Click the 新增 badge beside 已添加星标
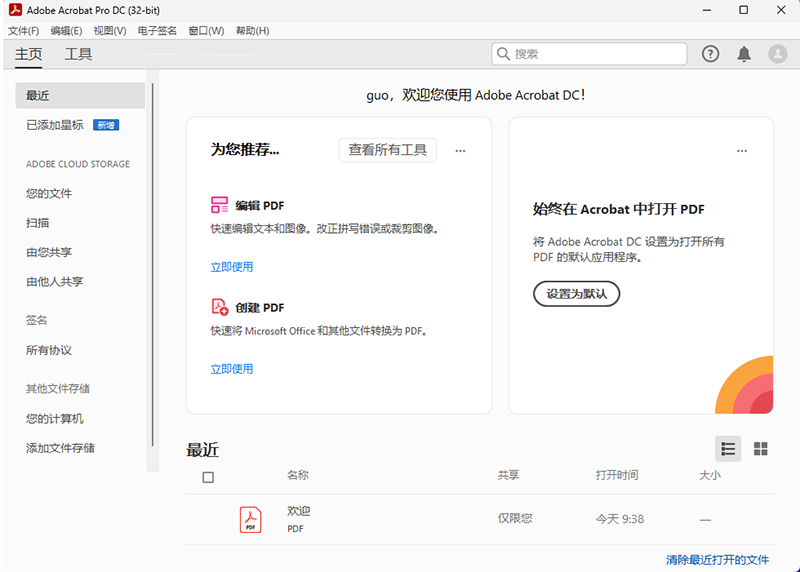The height and width of the screenshot is (572, 800). tap(106, 125)
